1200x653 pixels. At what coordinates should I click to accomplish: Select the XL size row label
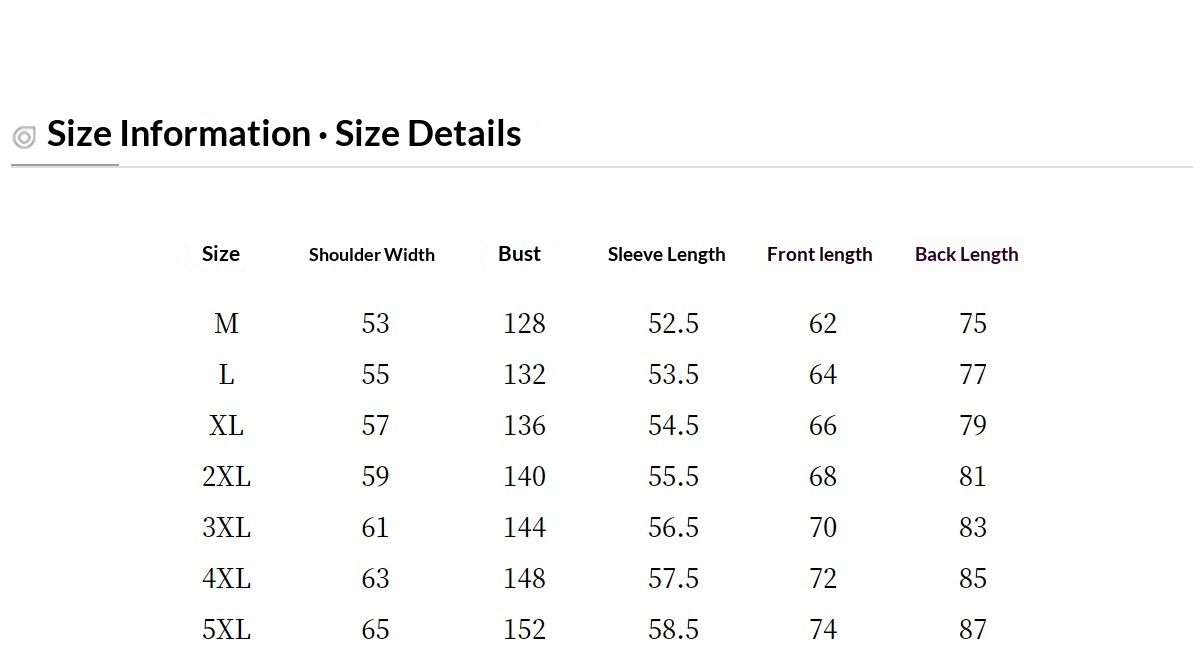pos(226,426)
